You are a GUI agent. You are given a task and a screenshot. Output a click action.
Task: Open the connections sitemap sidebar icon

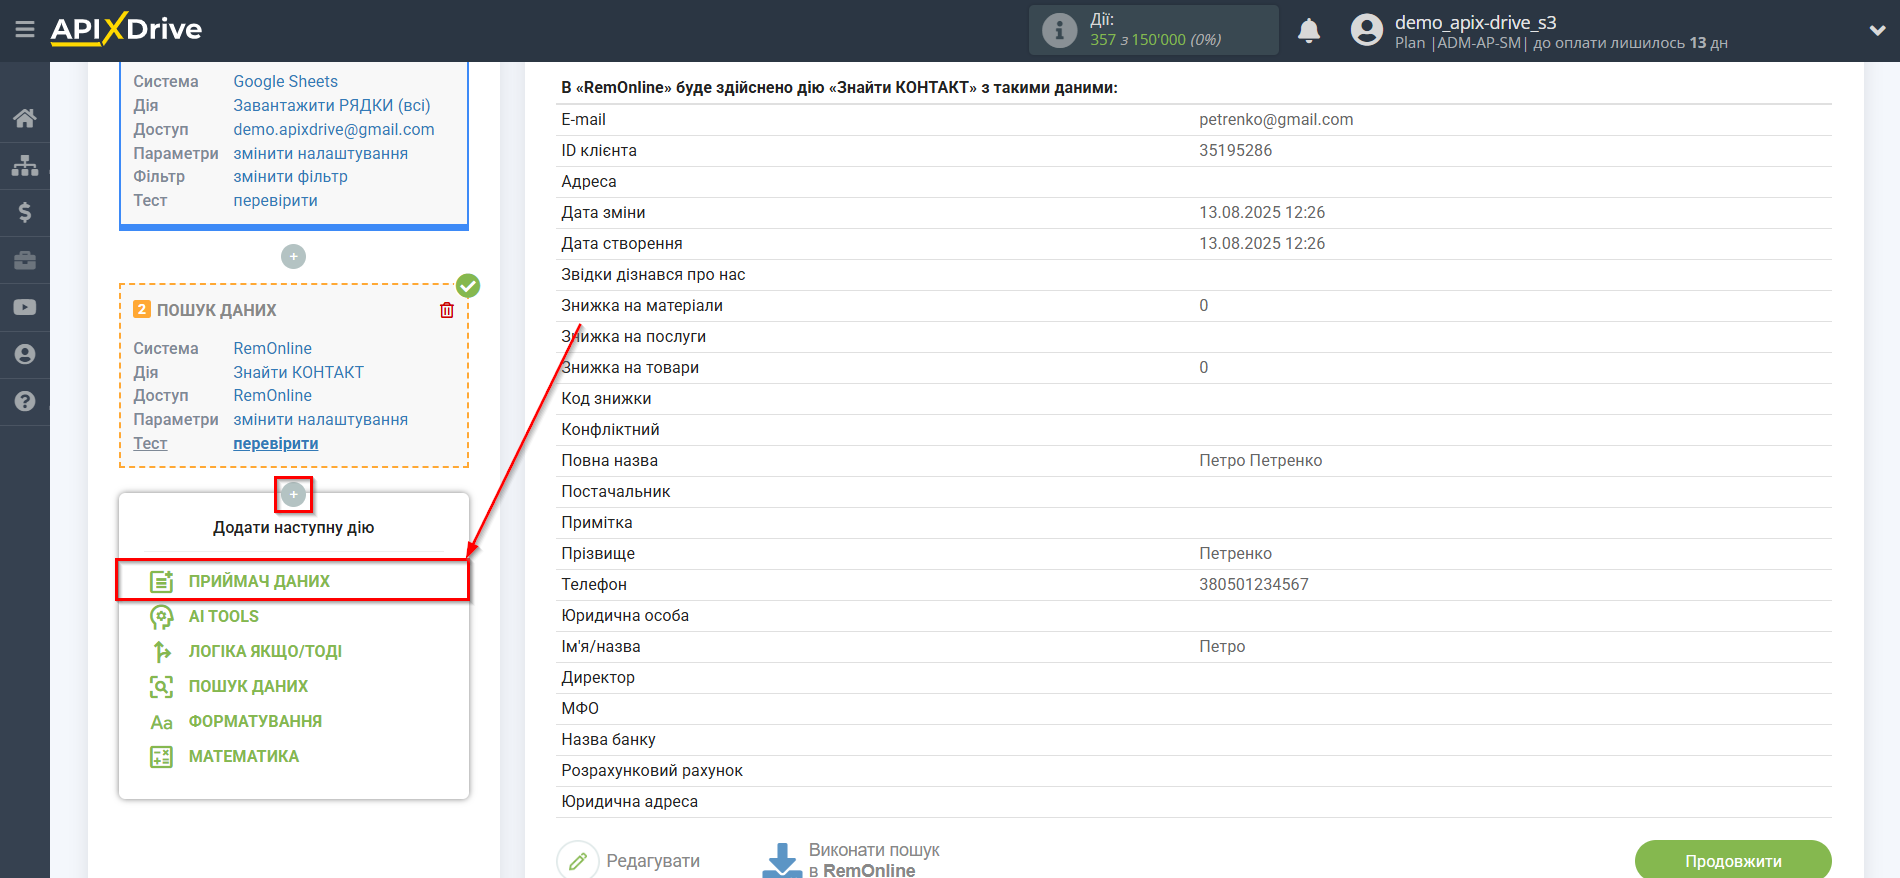[25, 165]
